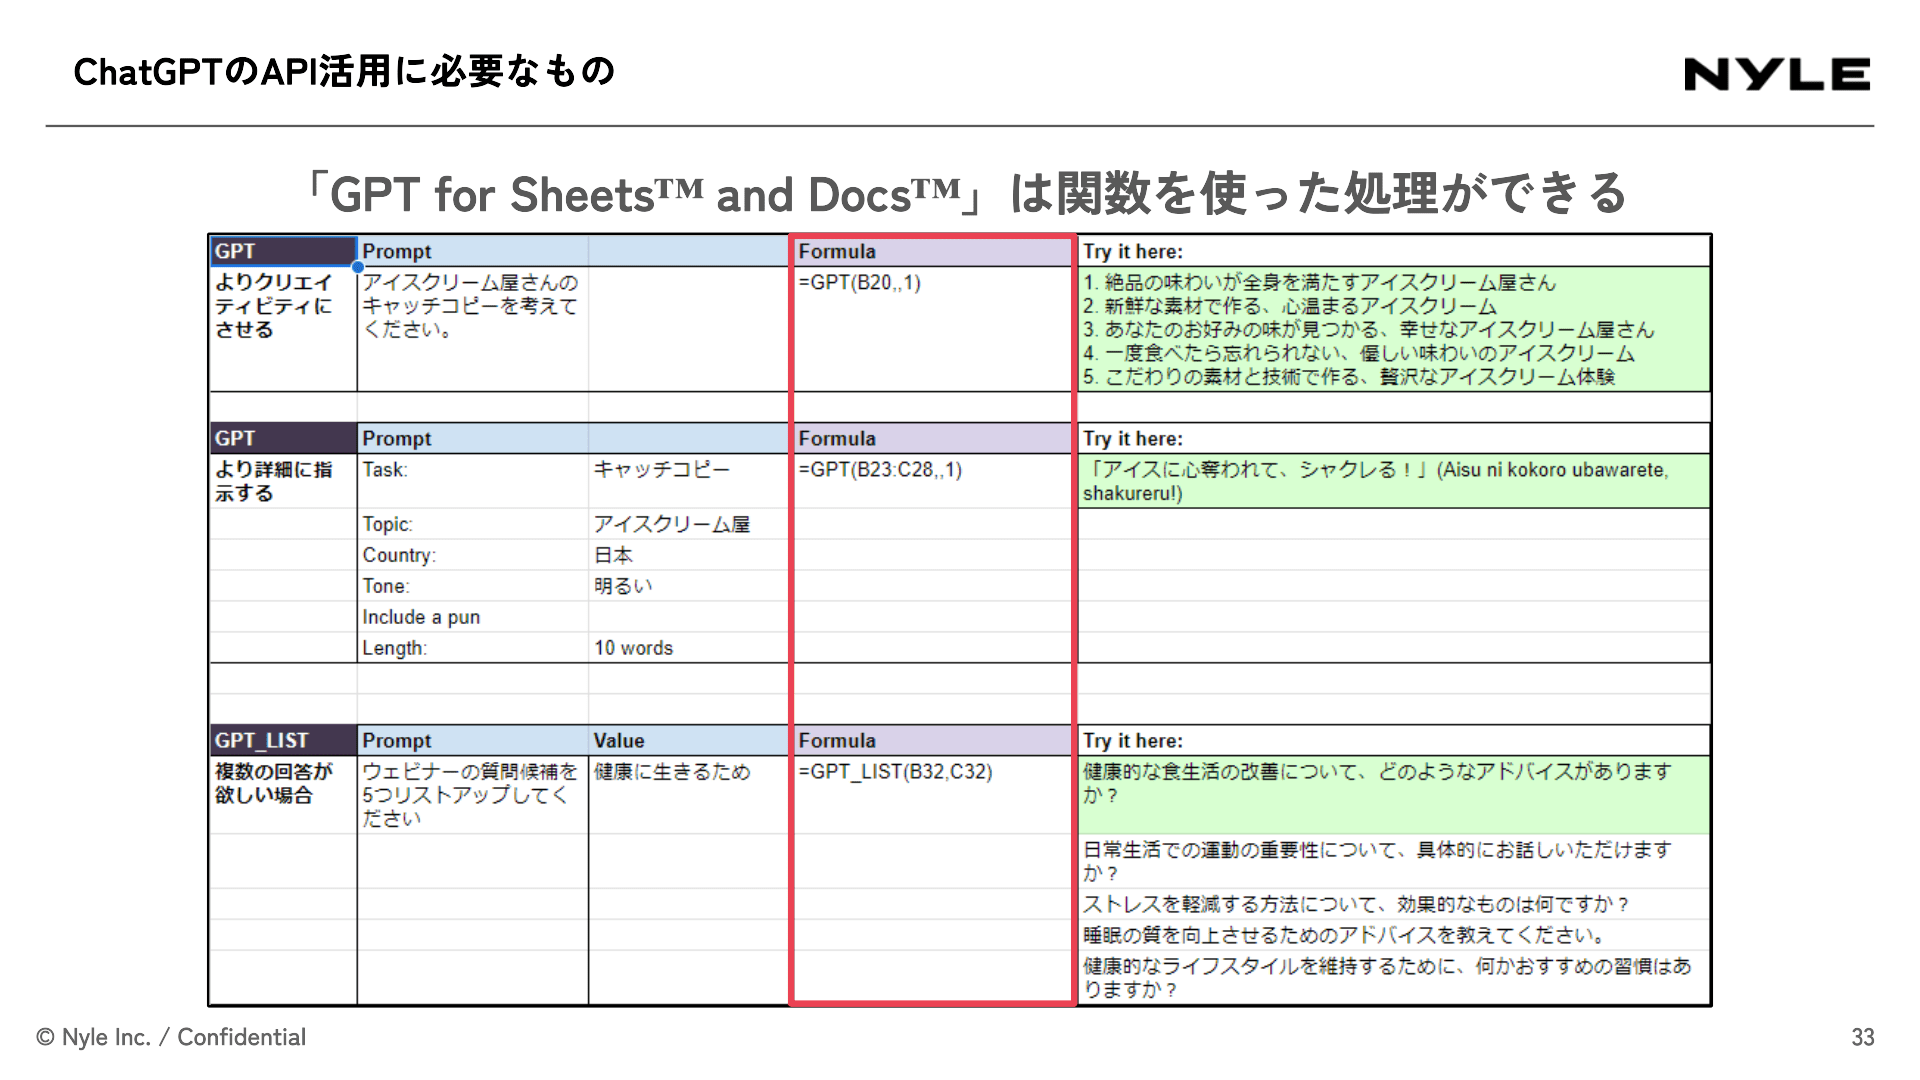The image size is (1920, 1080).
Task: Select the formula cell '=GPT(B20,,1)'
Action: [x=932, y=329]
